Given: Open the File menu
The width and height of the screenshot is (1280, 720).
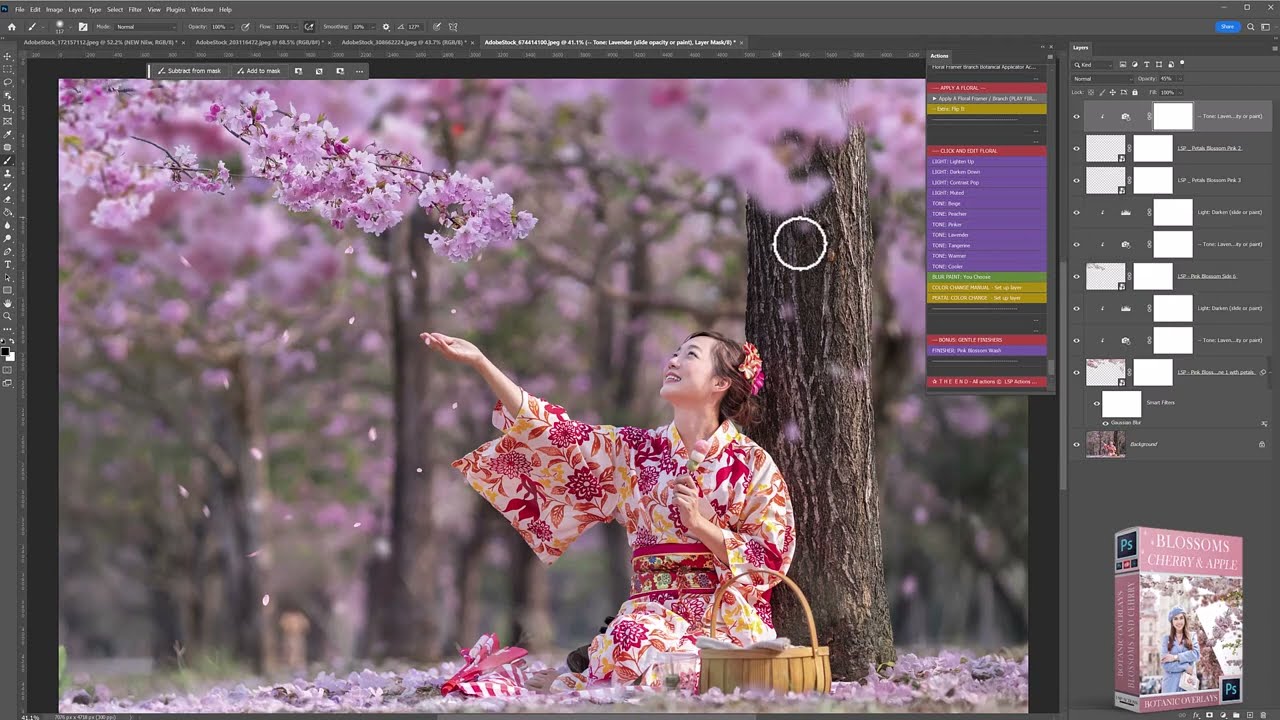Looking at the screenshot, I should click(x=19, y=9).
